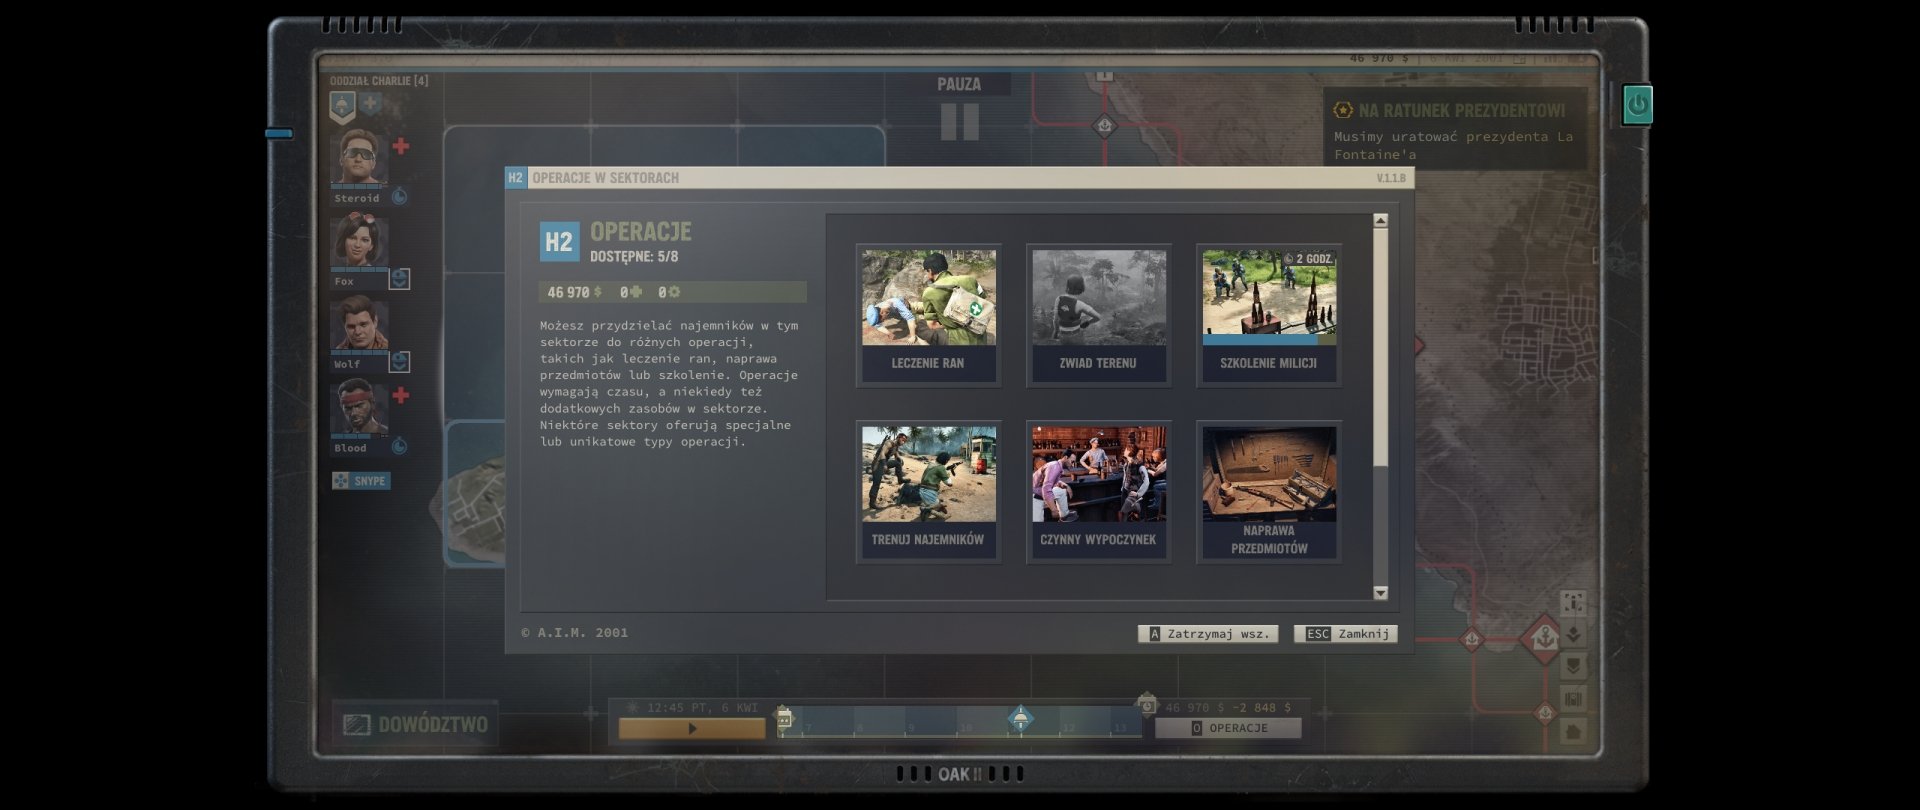The height and width of the screenshot is (810, 1920).
Task: Select the Zwiad Terenu operation card
Action: point(1099,316)
